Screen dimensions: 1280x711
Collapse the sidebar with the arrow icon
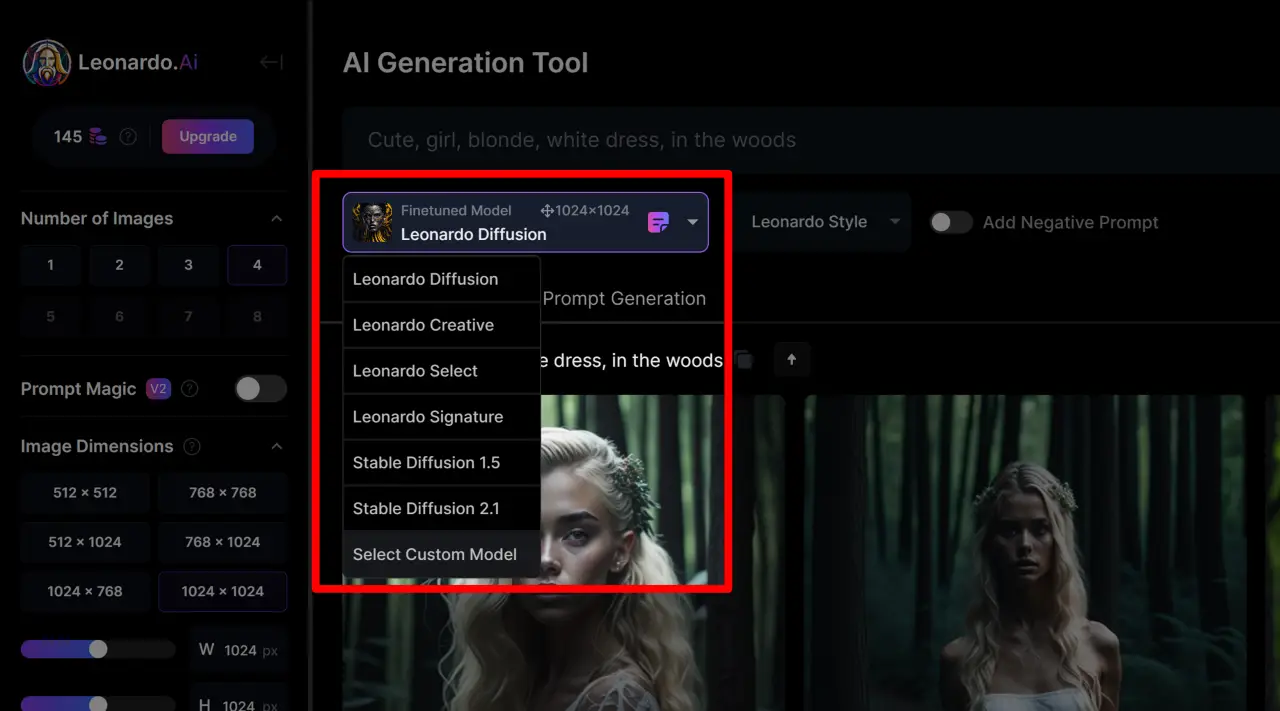pyautogui.click(x=271, y=62)
